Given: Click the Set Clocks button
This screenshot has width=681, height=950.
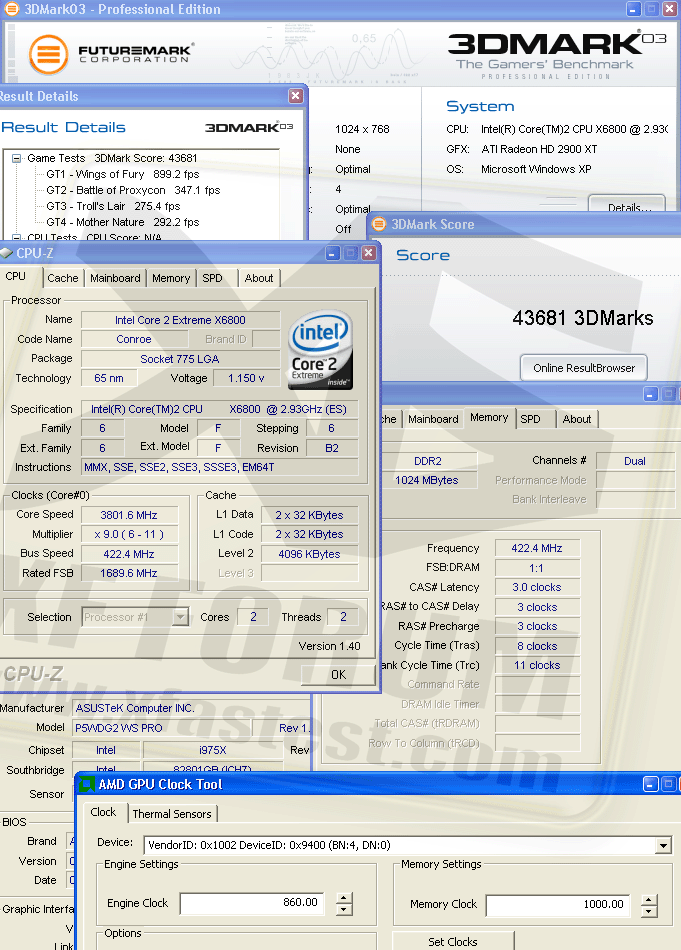Looking at the screenshot, I should point(453,942).
